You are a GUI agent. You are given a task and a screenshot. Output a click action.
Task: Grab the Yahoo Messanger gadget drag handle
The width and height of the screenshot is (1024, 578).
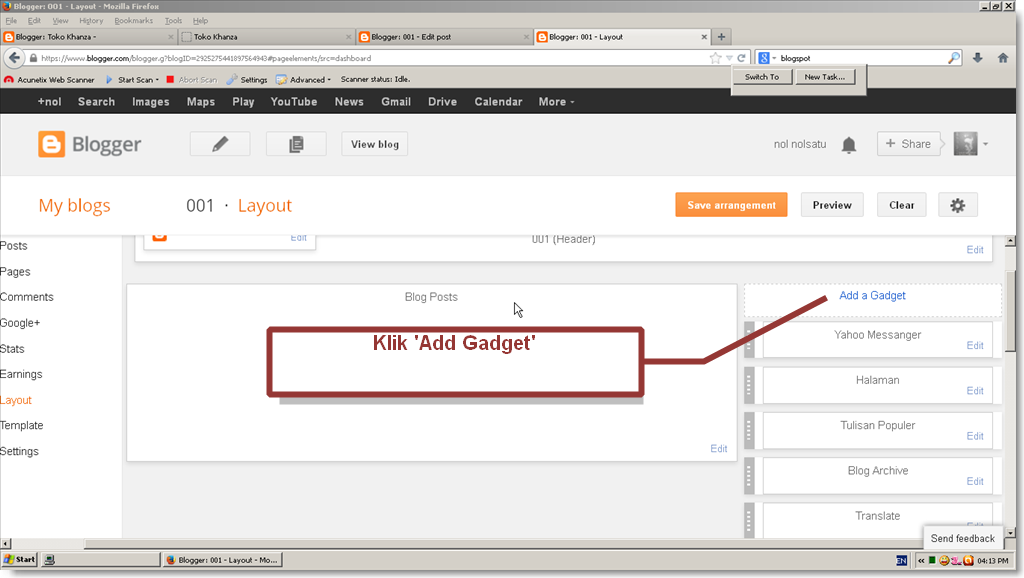click(x=749, y=340)
